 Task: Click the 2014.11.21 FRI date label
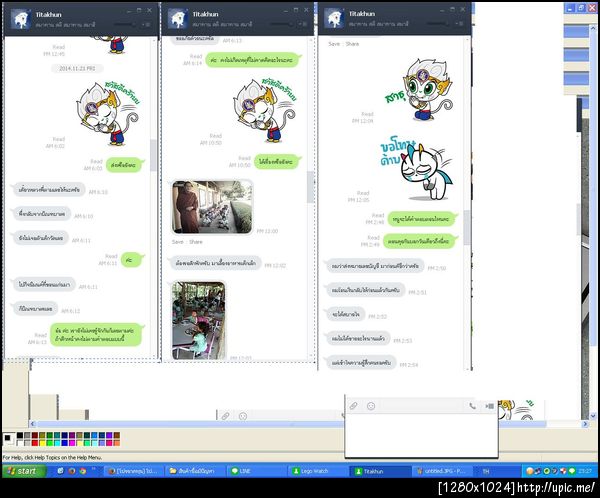click(x=77, y=69)
